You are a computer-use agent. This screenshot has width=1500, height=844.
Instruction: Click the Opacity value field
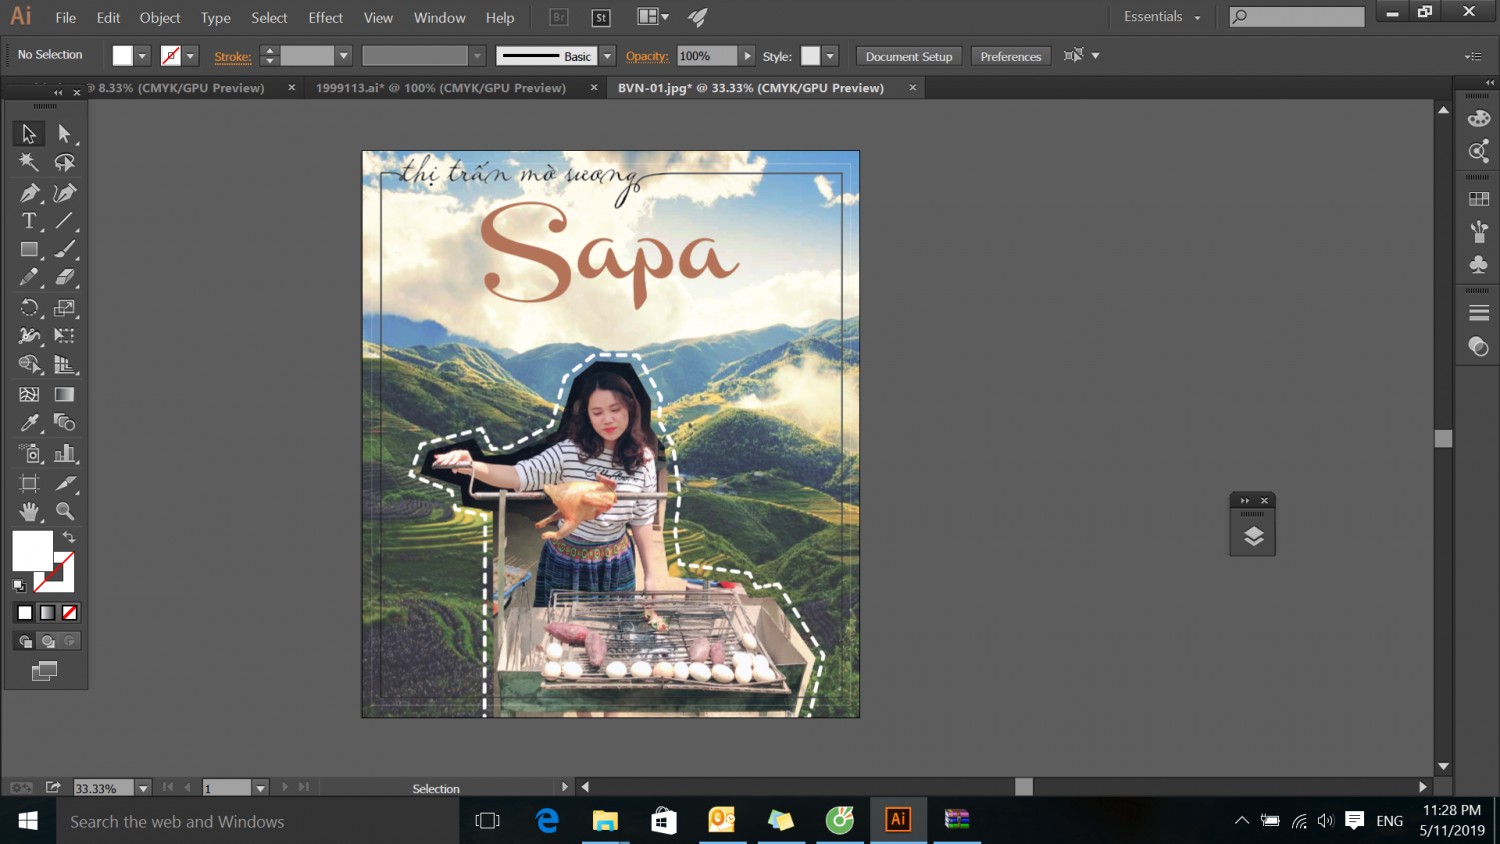click(707, 56)
